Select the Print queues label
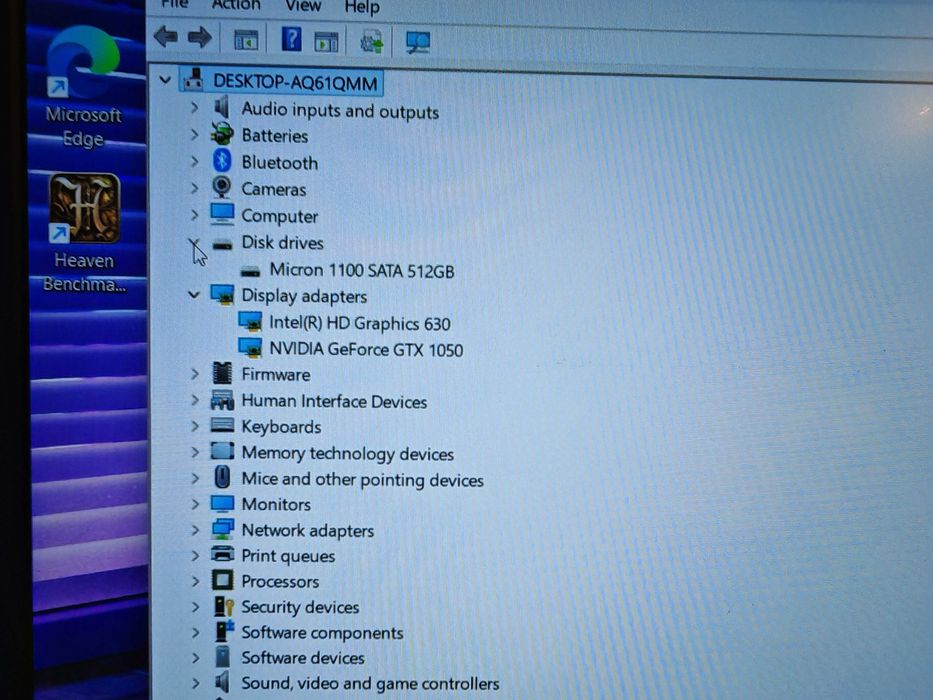This screenshot has width=933, height=700. pos(288,556)
